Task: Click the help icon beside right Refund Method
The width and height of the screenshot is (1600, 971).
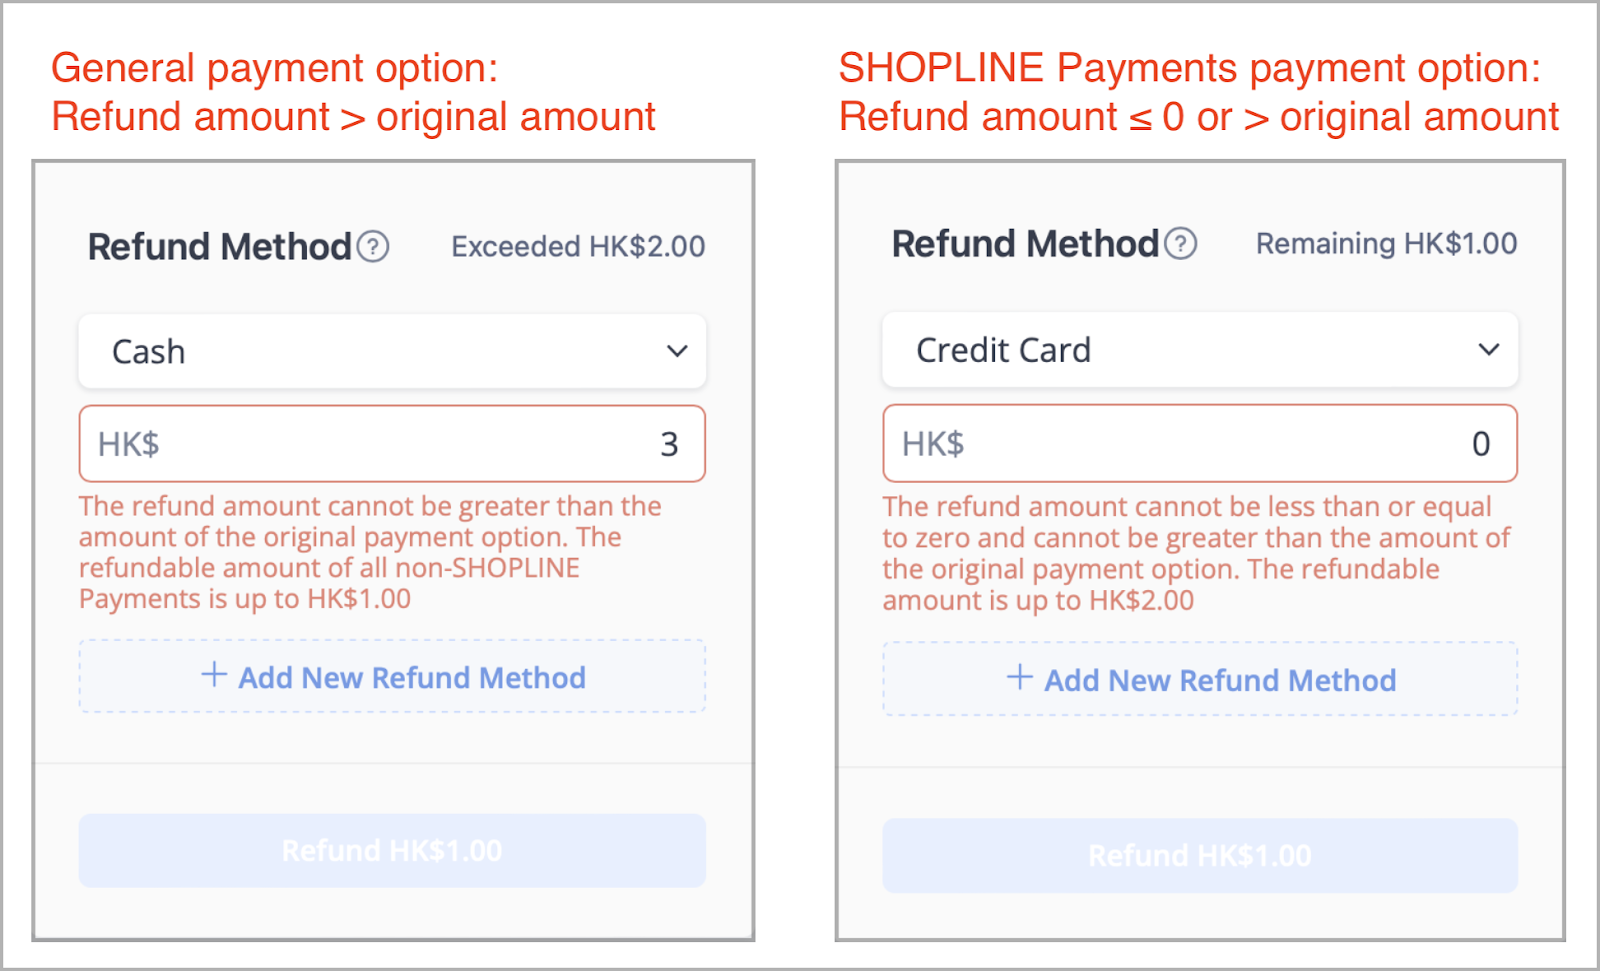Action: point(1181,243)
